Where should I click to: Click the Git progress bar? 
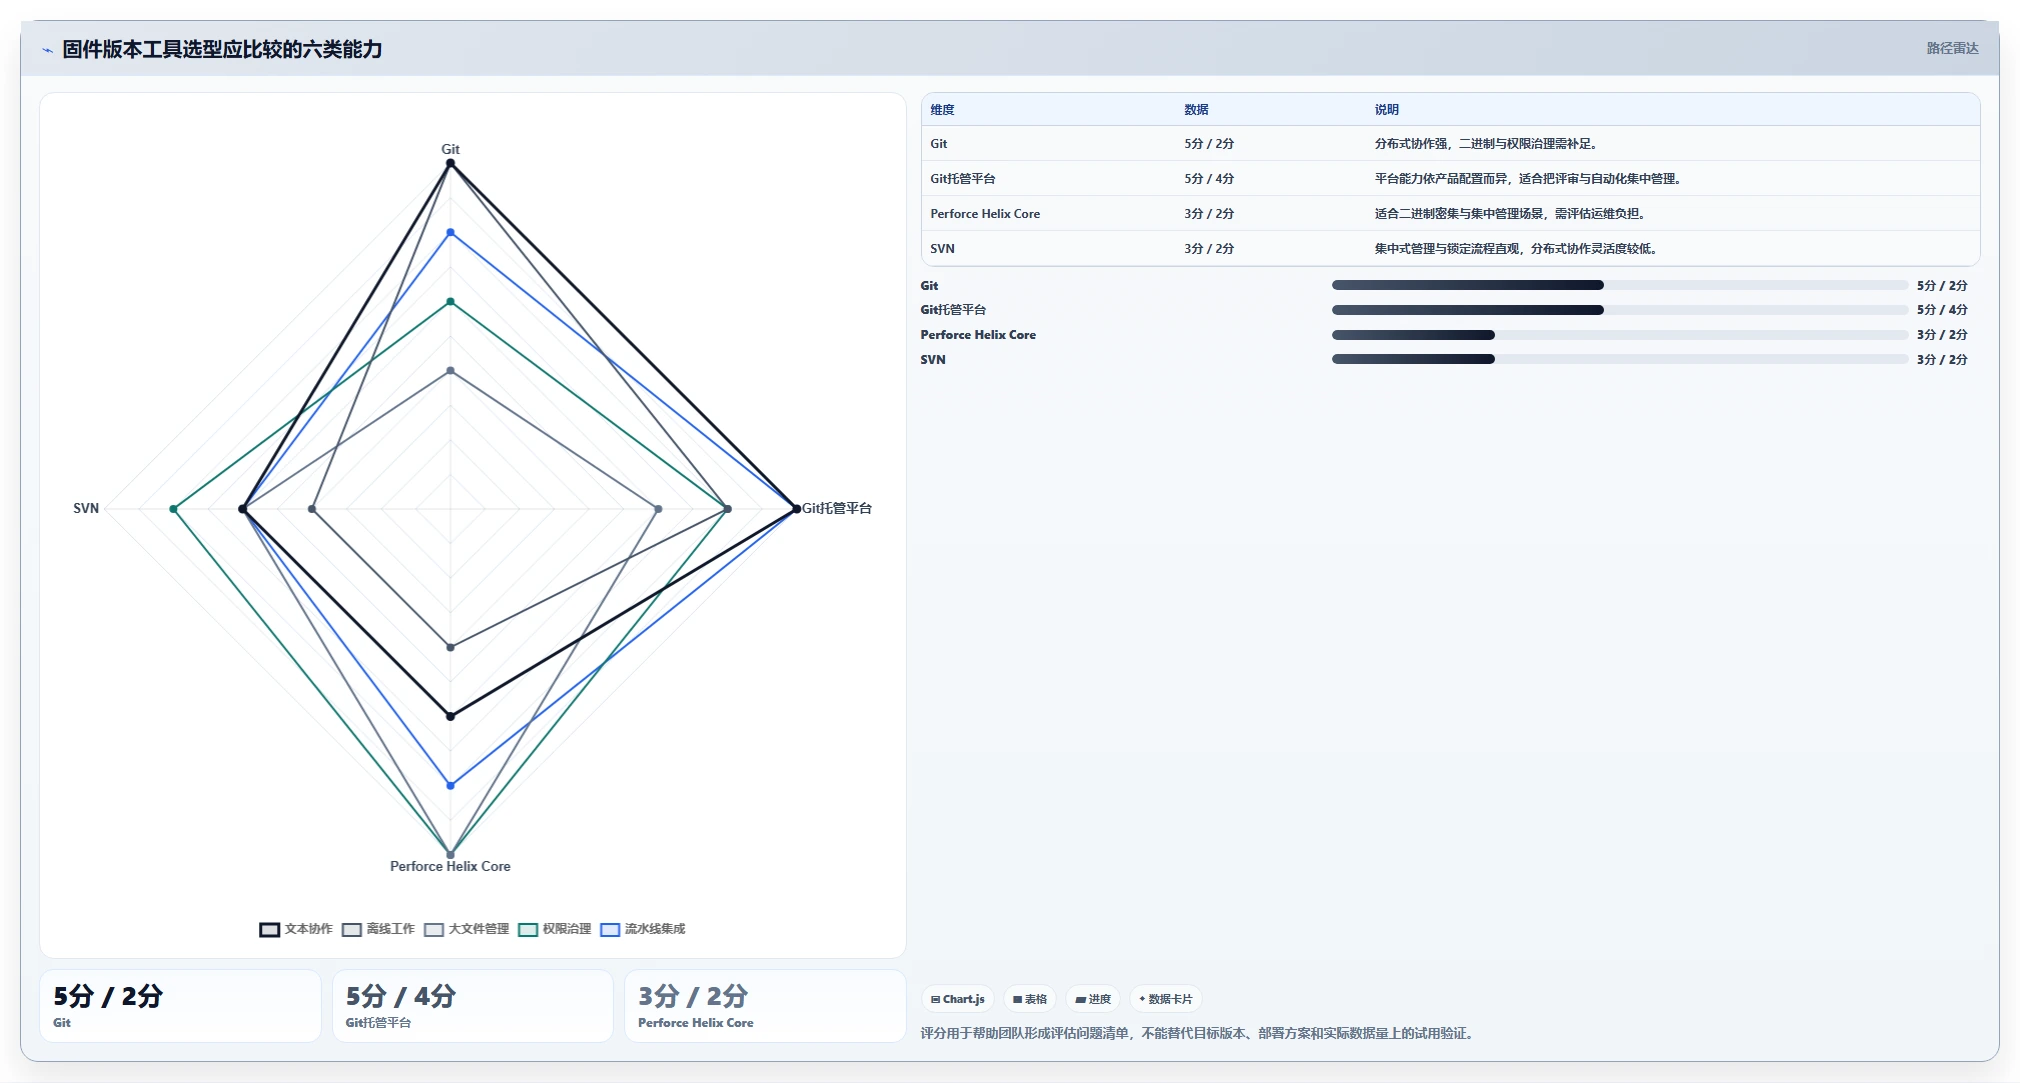point(1619,285)
